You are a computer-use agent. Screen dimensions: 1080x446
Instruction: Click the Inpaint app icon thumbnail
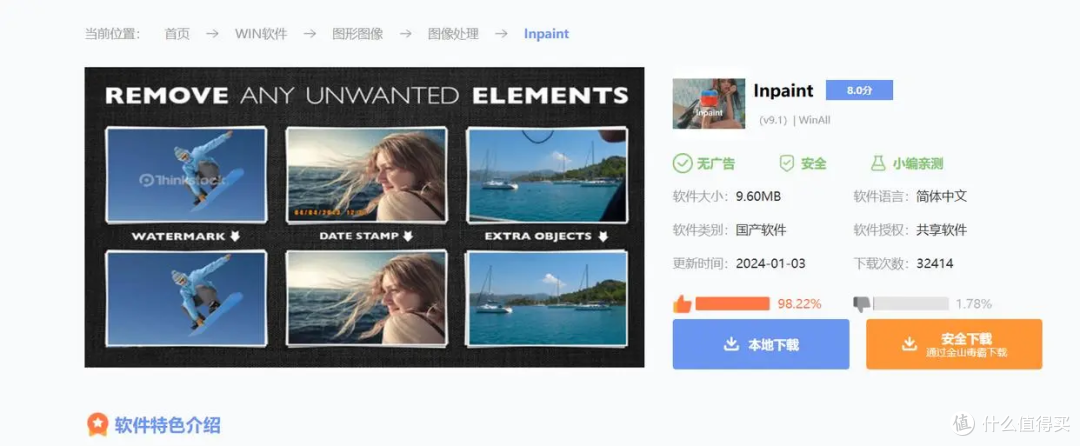709,103
